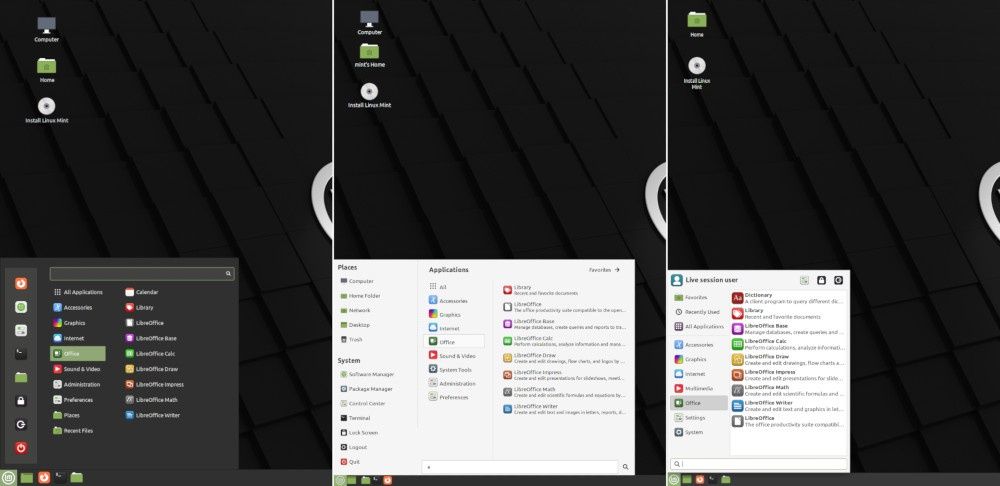
Task: Click Lock Screen under System heading
Action: [359, 432]
